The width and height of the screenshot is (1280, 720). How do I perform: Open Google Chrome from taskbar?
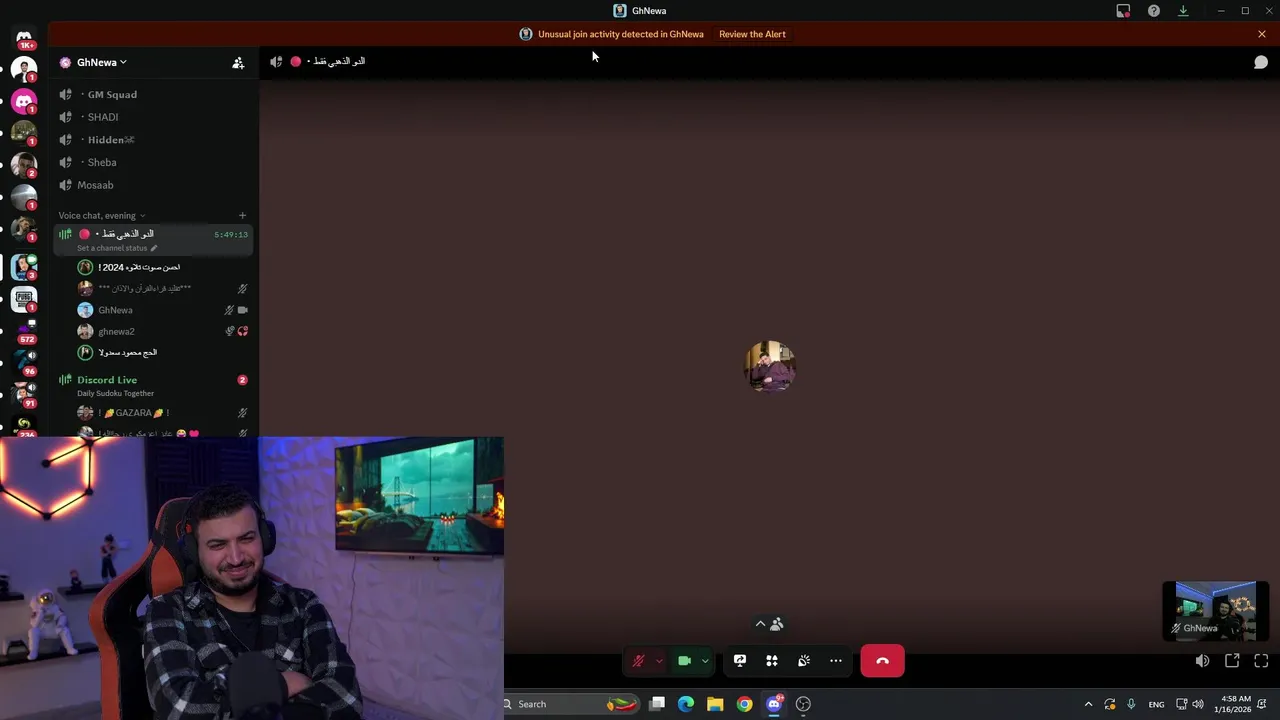pyautogui.click(x=744, y=704)
